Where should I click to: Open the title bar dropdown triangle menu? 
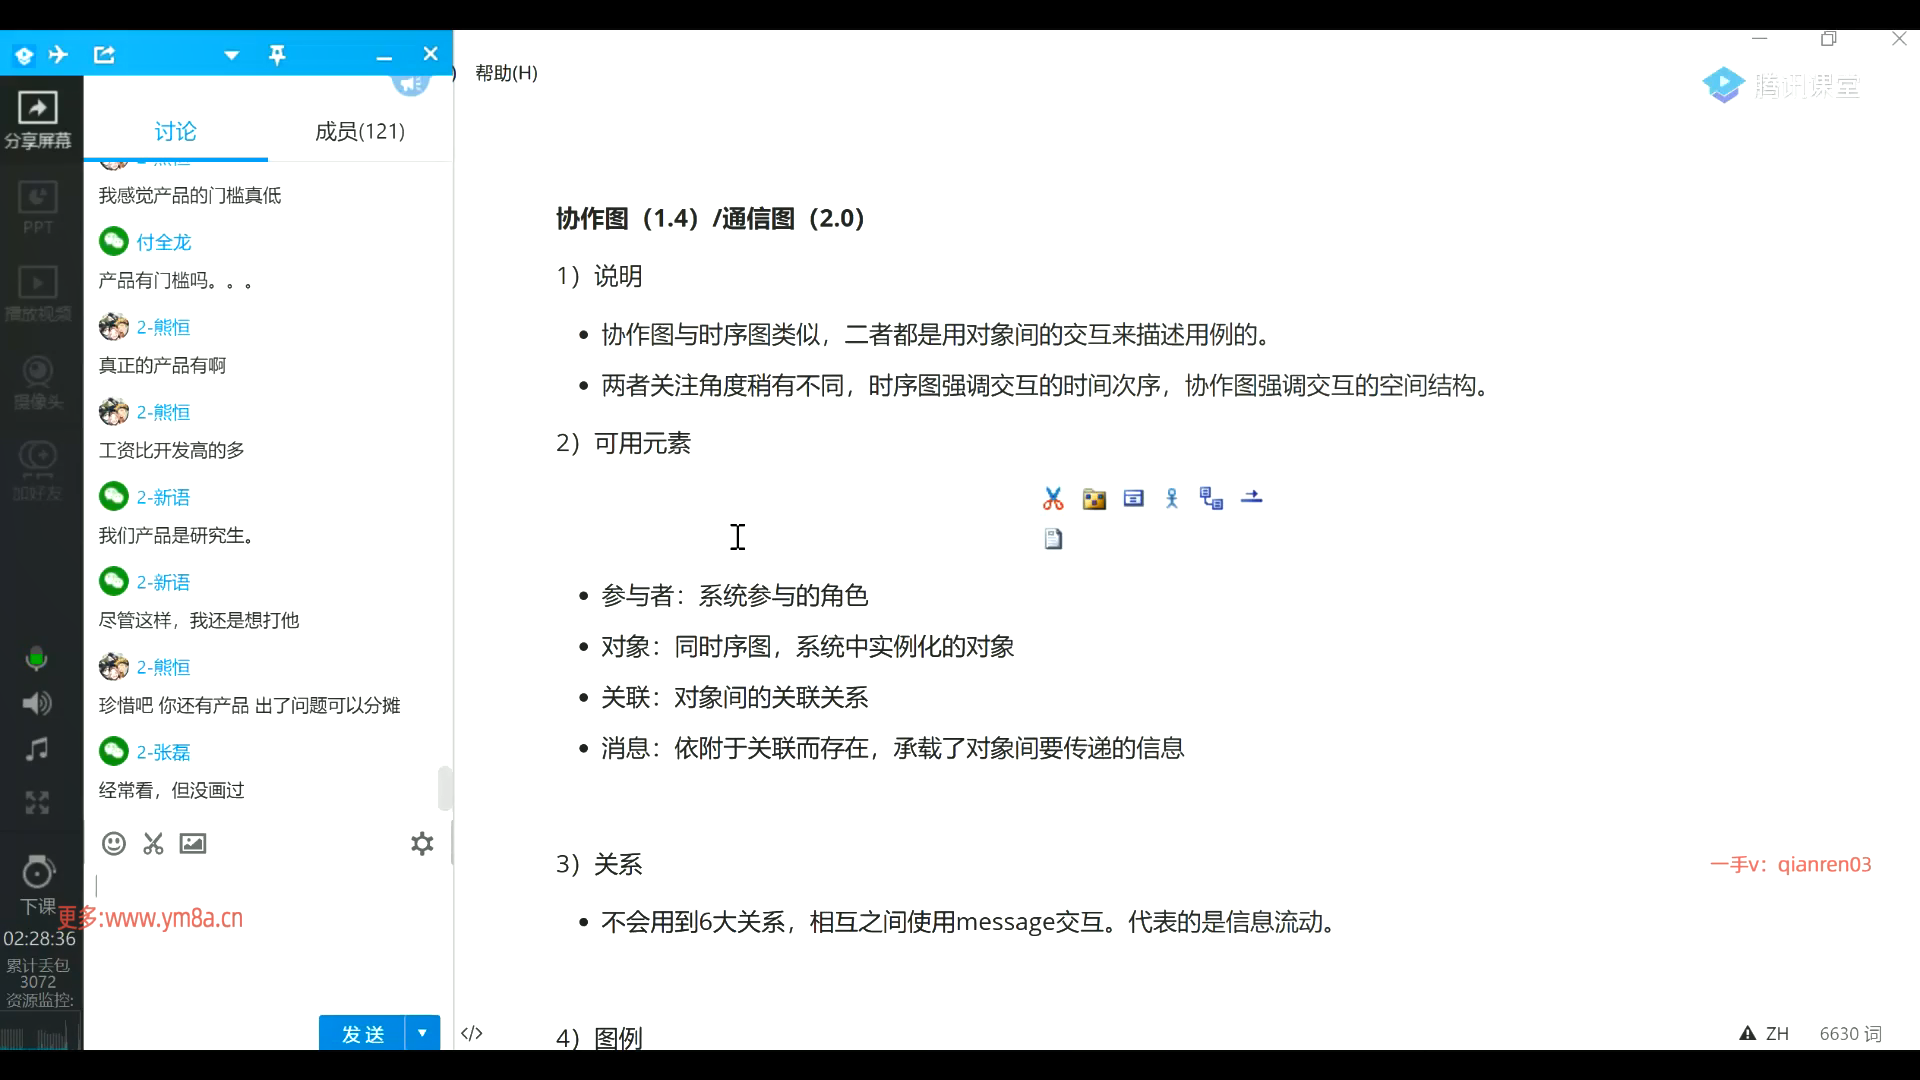coord(231,55)
